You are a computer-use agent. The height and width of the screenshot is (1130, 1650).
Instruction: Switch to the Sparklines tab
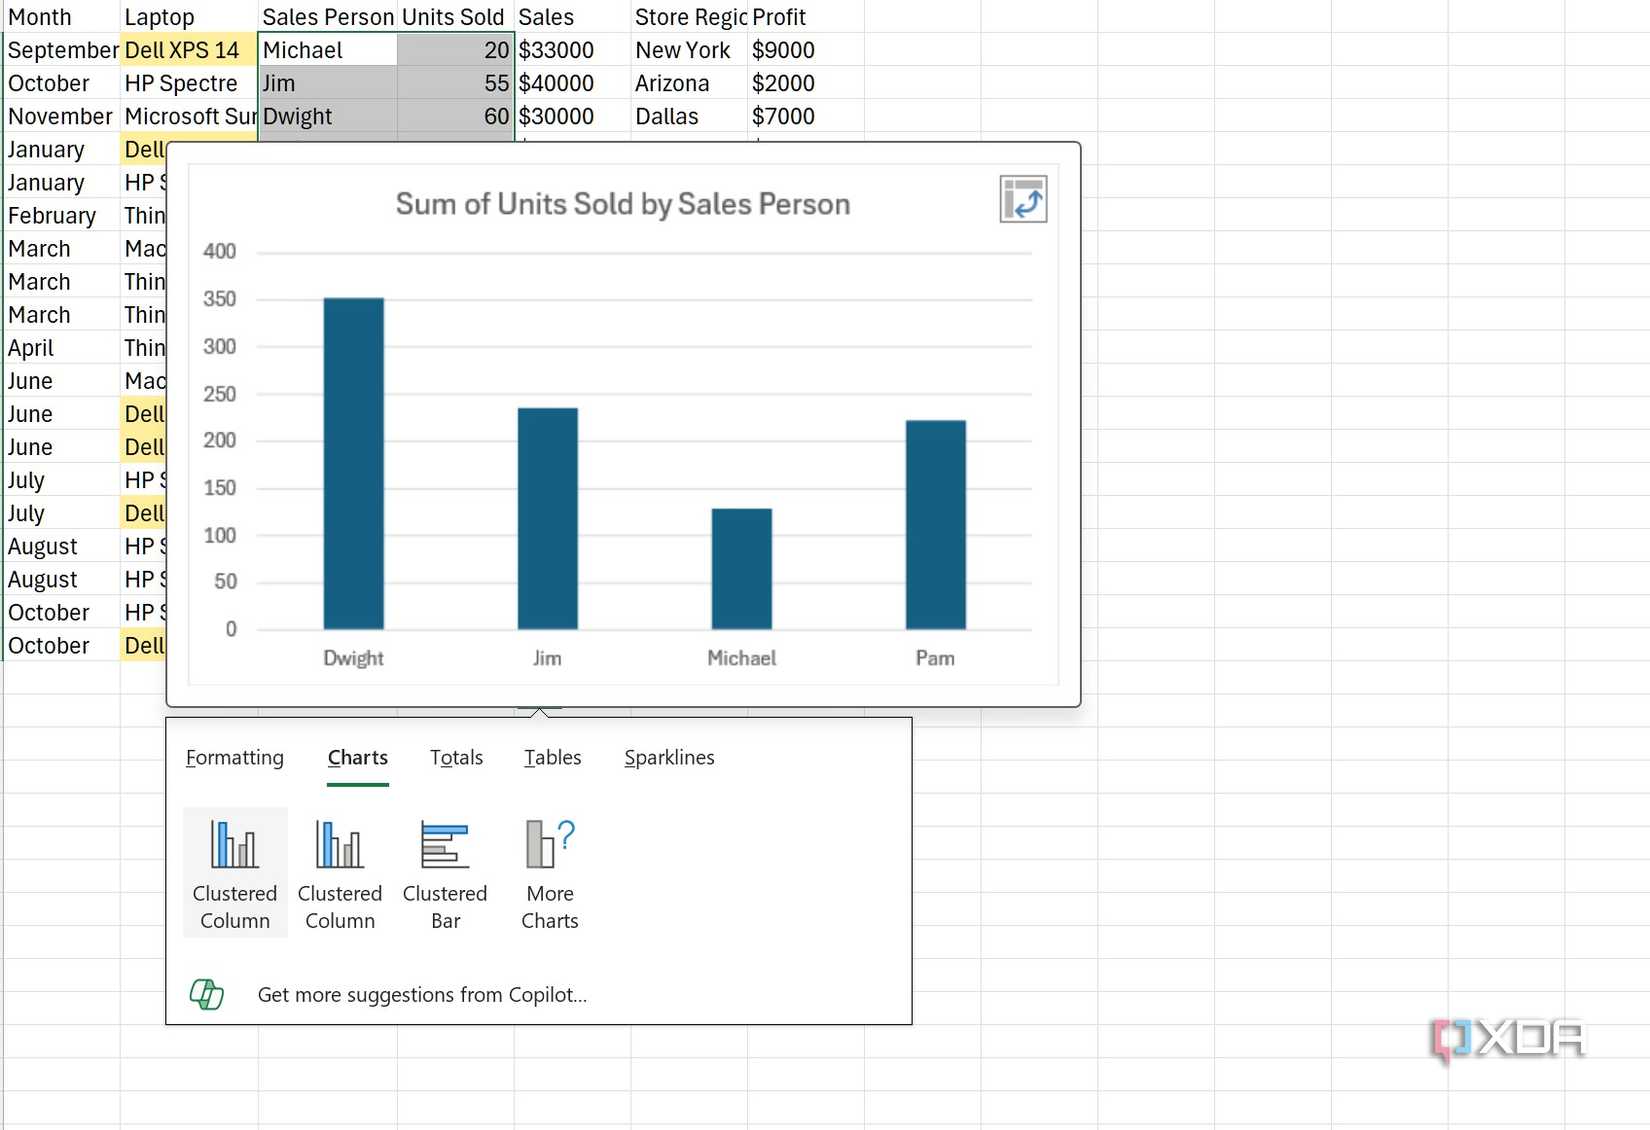668,758
